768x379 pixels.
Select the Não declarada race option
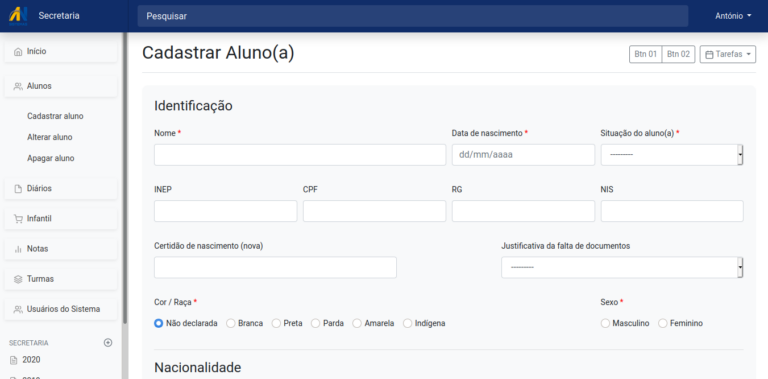(158, 323)
